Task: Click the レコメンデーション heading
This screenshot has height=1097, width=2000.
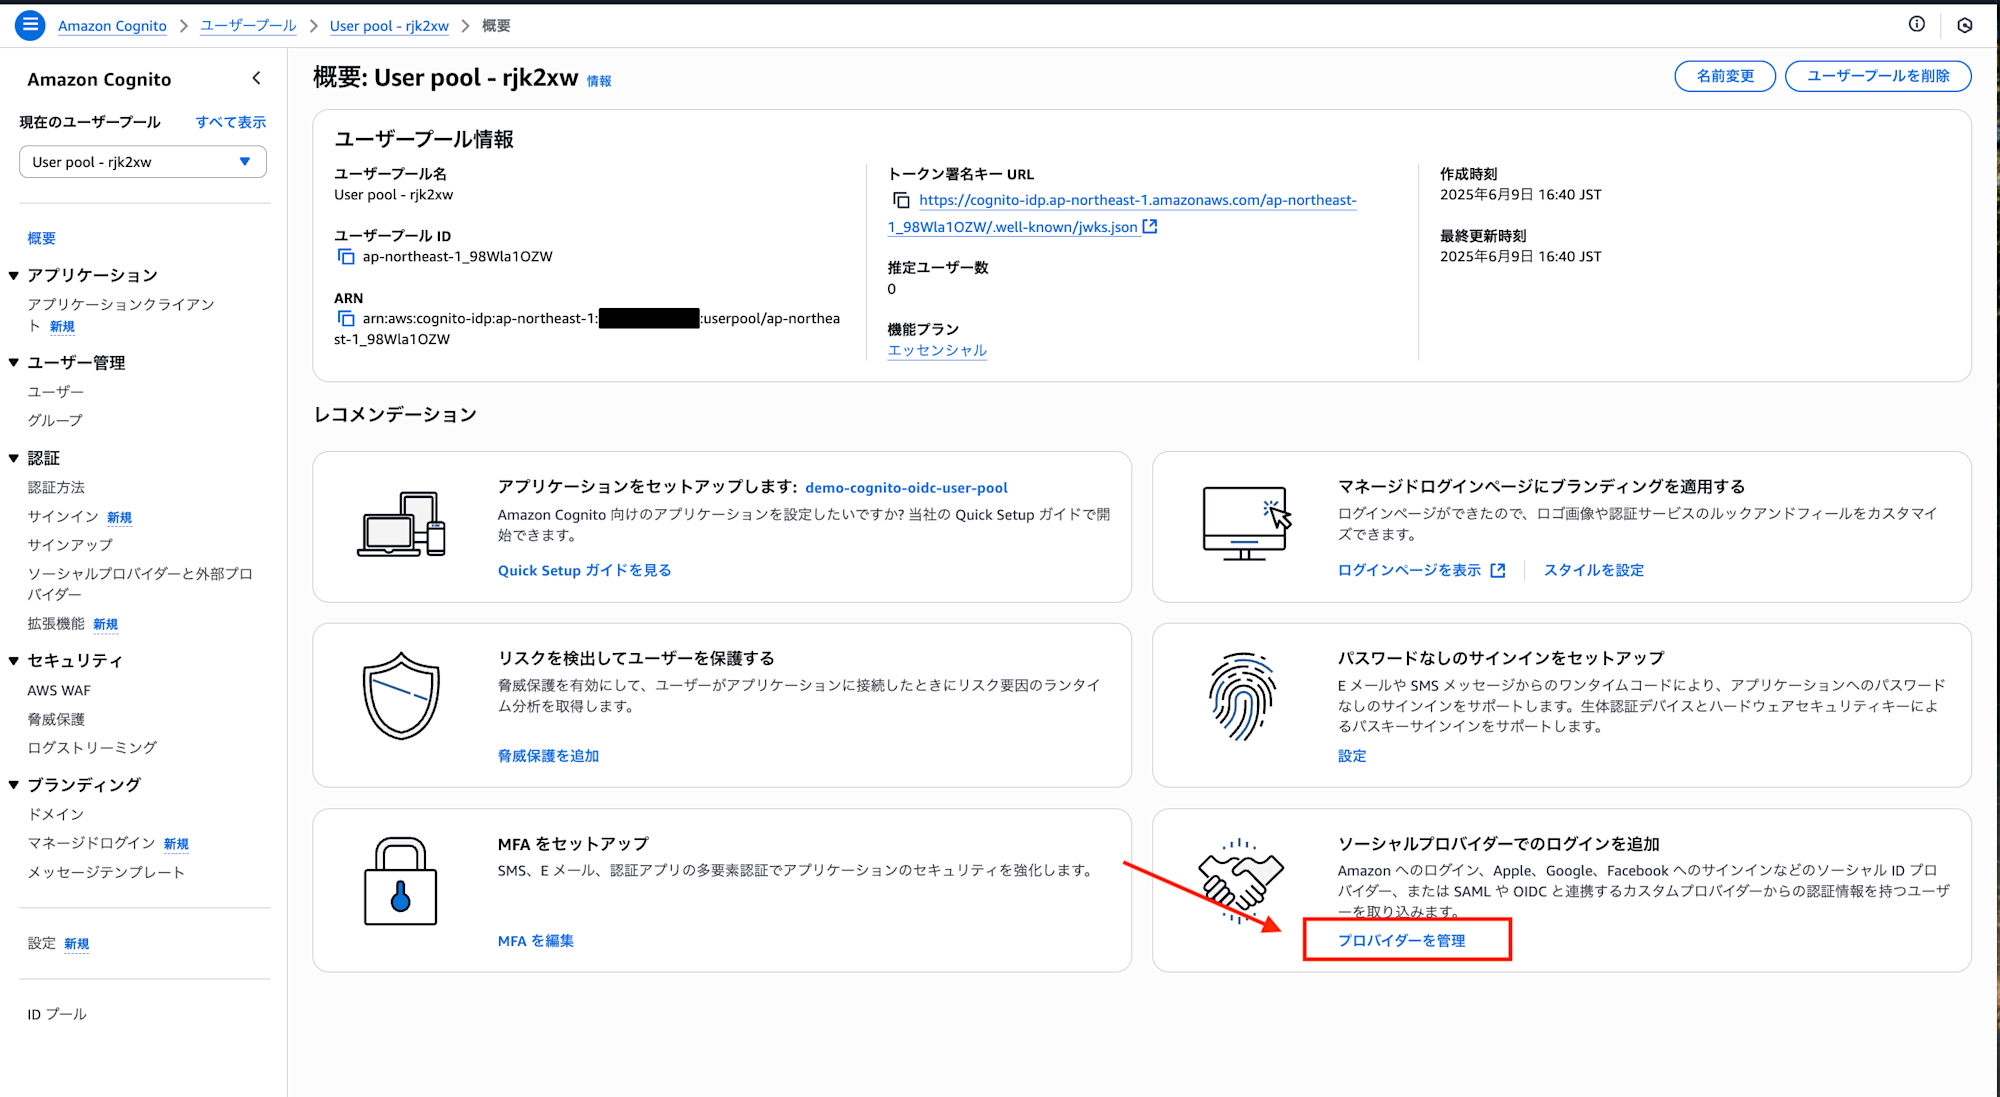Action: point(395,415)
